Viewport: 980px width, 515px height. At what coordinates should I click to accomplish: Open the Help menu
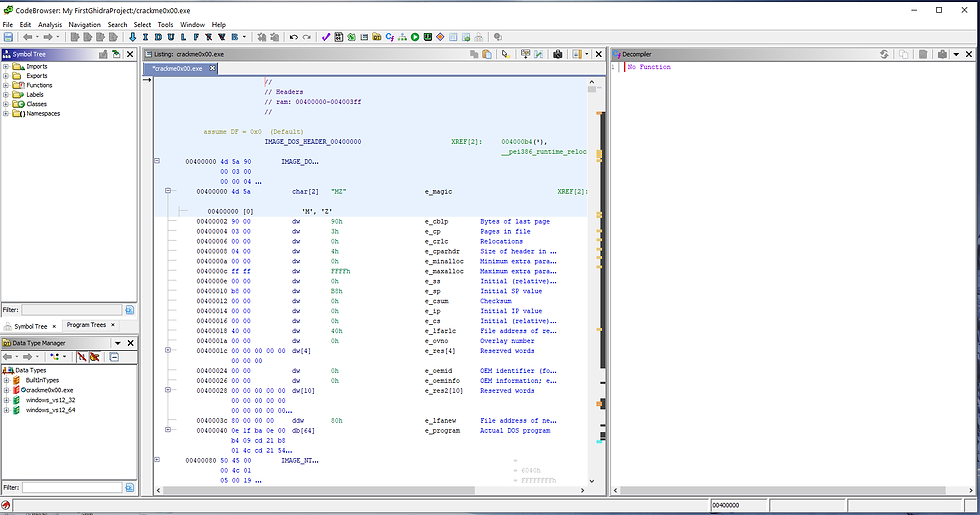(x=219, y=24)
